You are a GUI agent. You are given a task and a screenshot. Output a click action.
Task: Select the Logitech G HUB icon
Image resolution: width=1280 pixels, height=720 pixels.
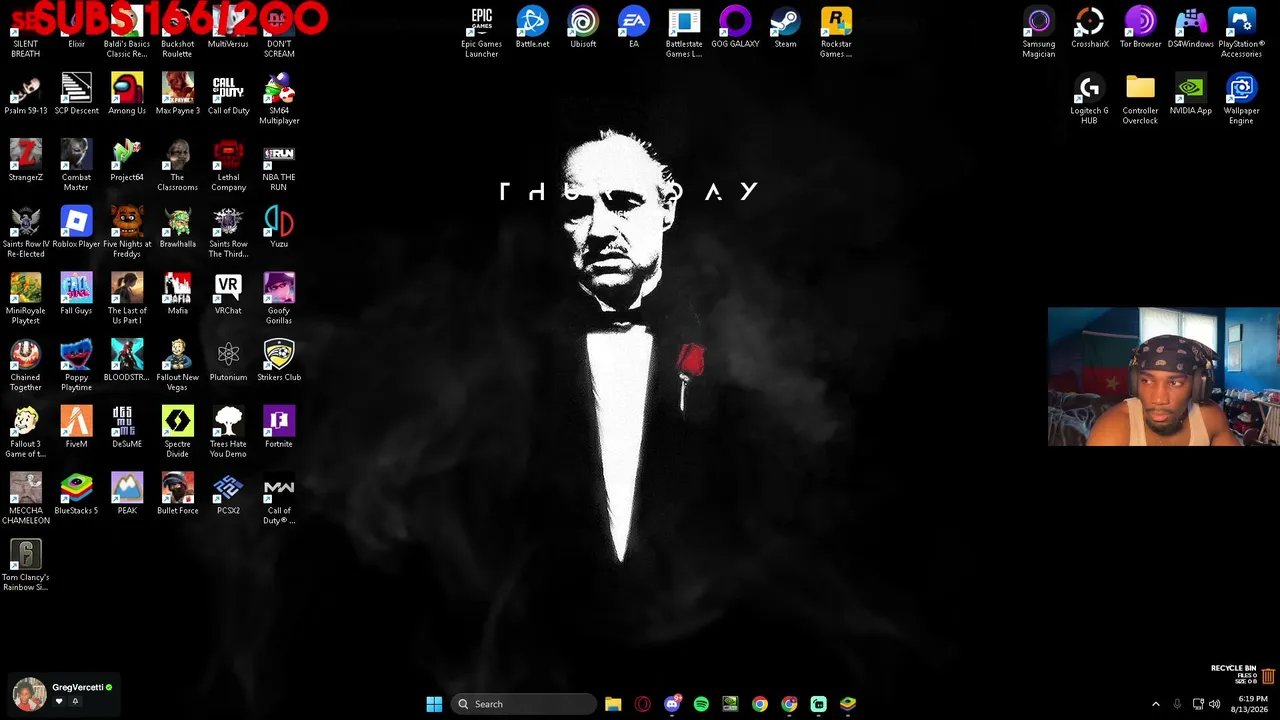pyautogui.click(x=1089, y=99)
